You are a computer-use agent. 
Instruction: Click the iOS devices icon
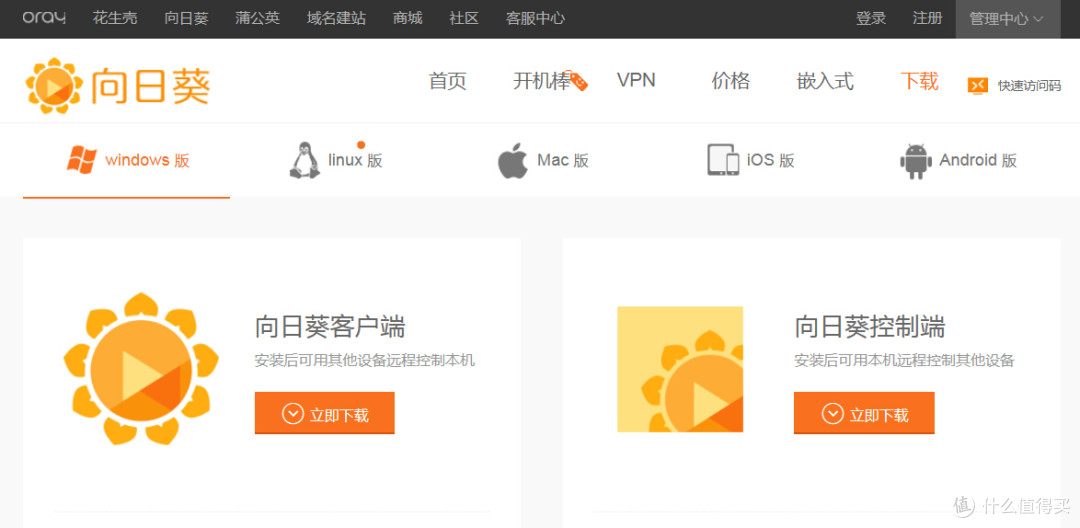click(x=723, y=160)
